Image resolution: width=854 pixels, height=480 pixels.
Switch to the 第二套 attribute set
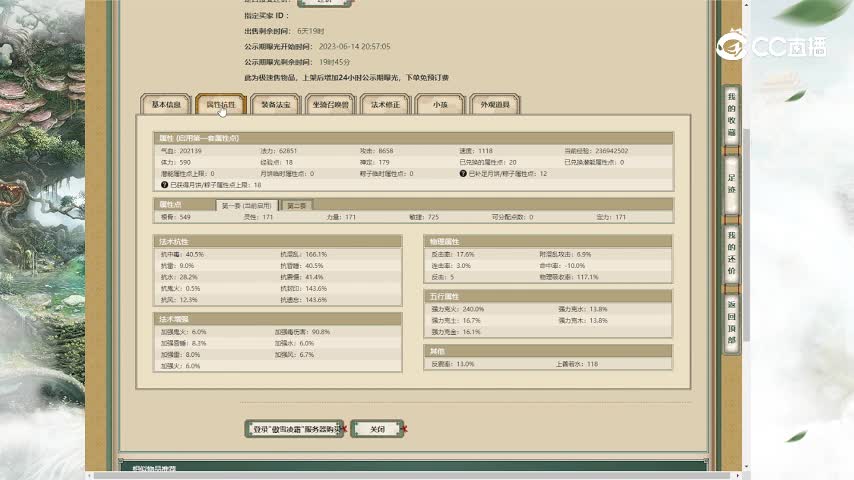tap(296, 205)
